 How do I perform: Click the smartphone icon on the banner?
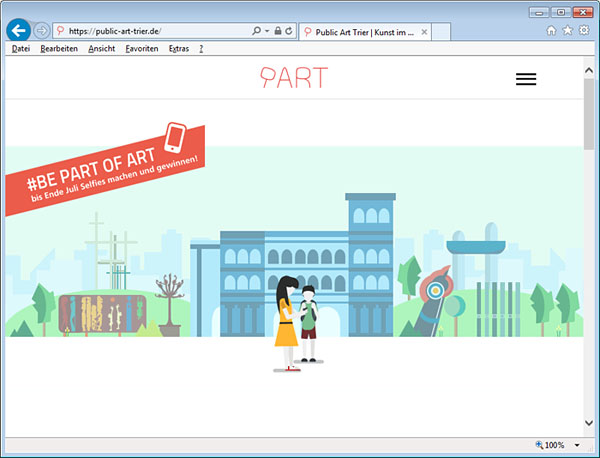[x=175, y=138]
